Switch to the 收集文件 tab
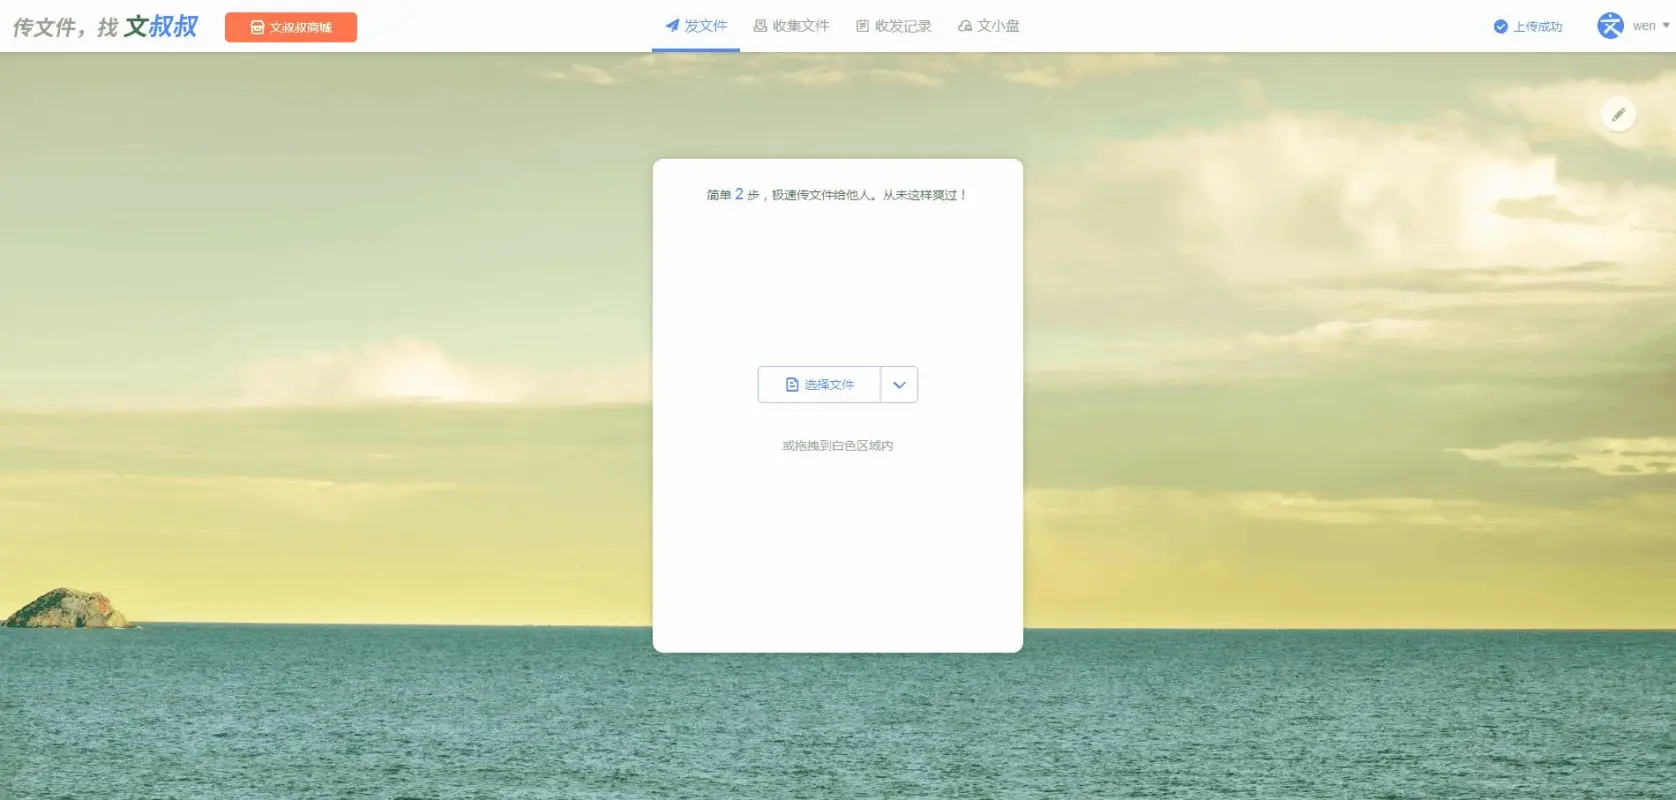This screenshot has width=1676, height=800. point(800,26)
